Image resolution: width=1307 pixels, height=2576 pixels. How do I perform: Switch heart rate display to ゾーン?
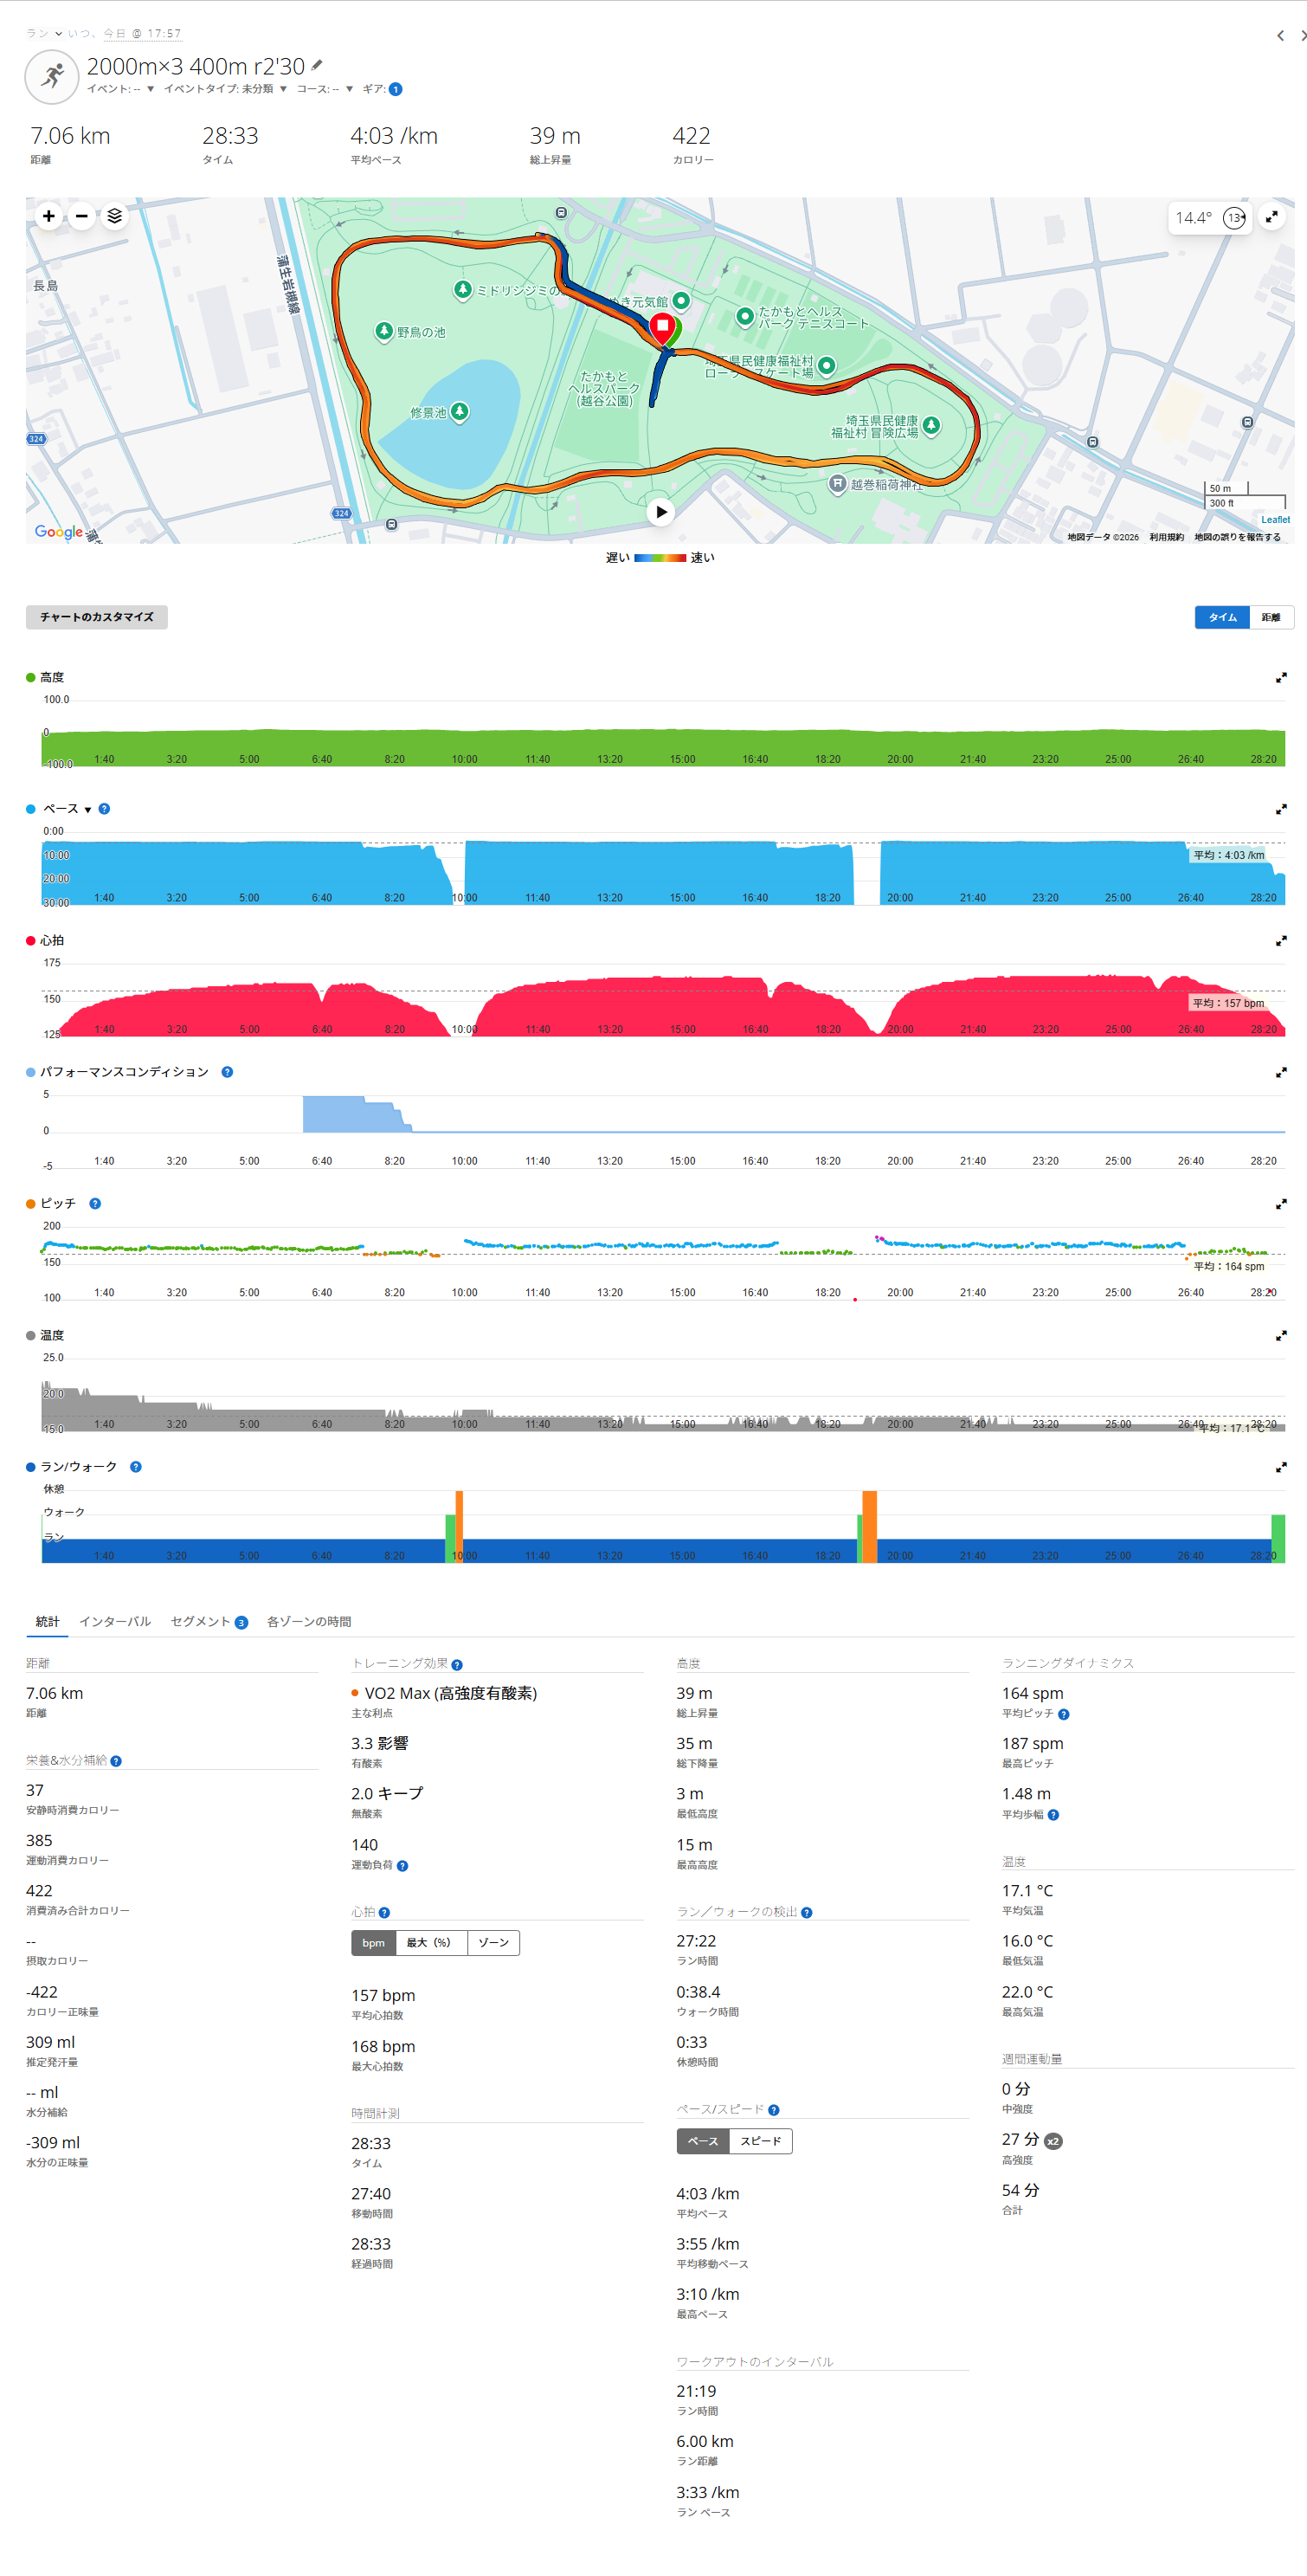pyautogui.click(x=493, y=1942)
